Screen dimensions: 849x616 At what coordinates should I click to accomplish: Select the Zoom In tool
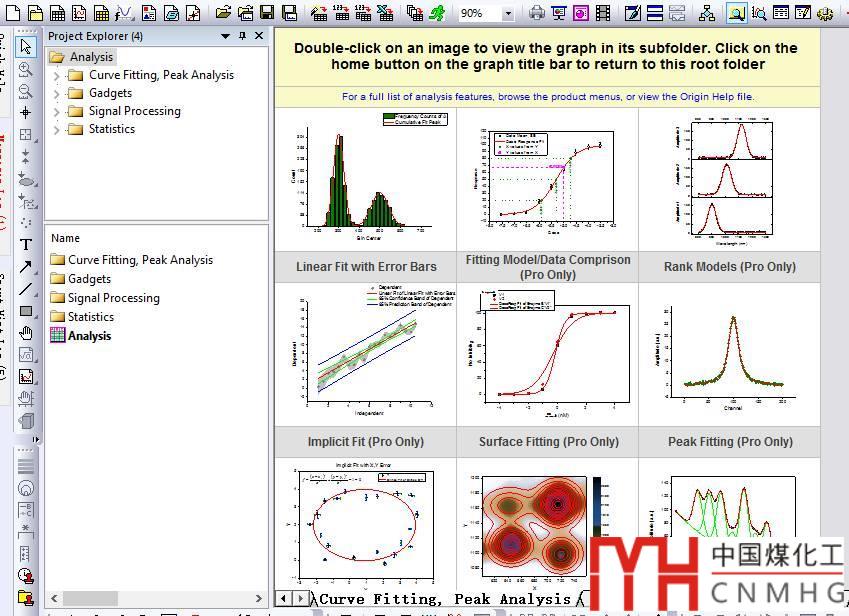(25, 69)
